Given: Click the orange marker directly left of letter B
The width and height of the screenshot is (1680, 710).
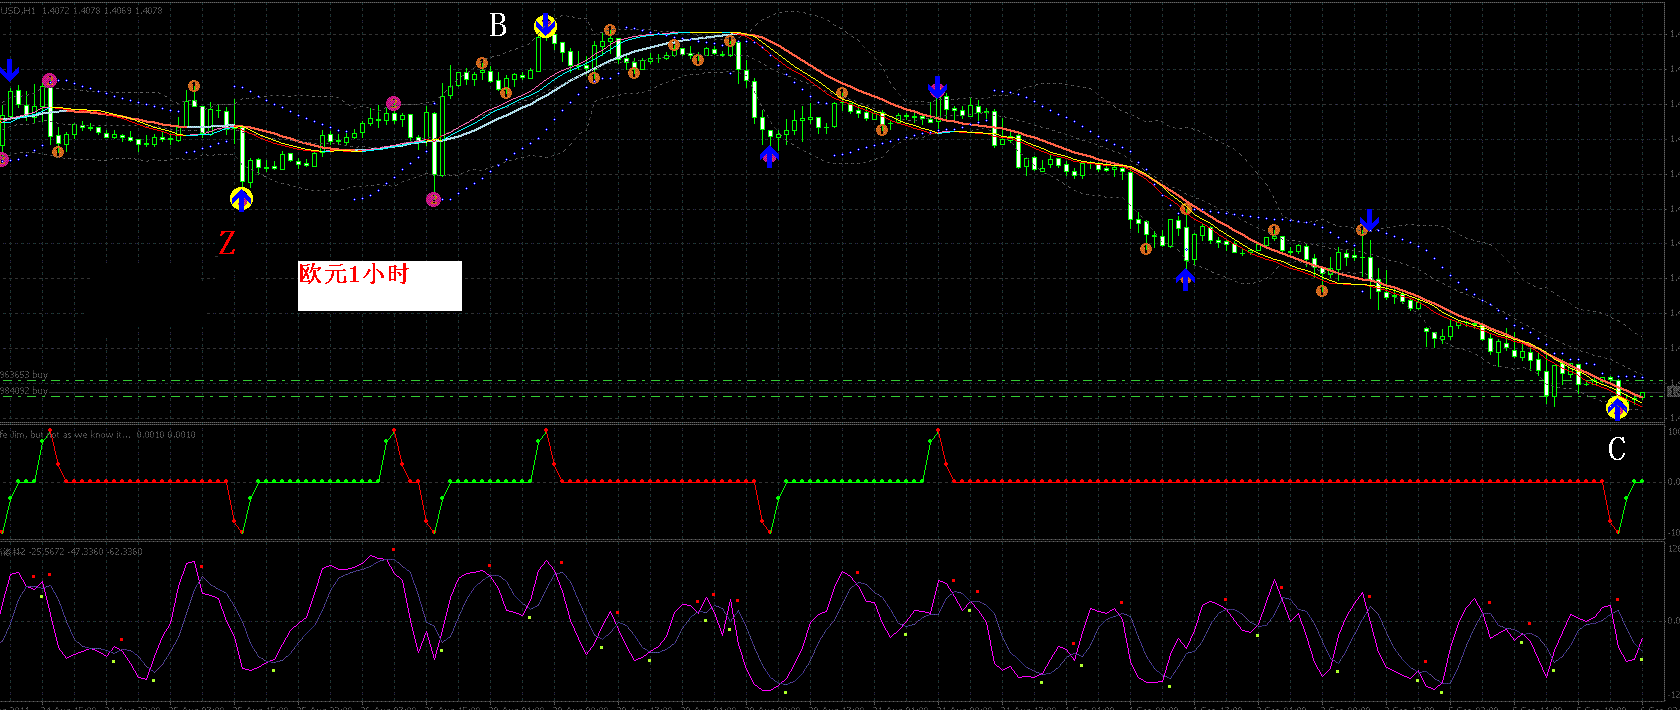Looking at the screenshot, I should [482, 63].
